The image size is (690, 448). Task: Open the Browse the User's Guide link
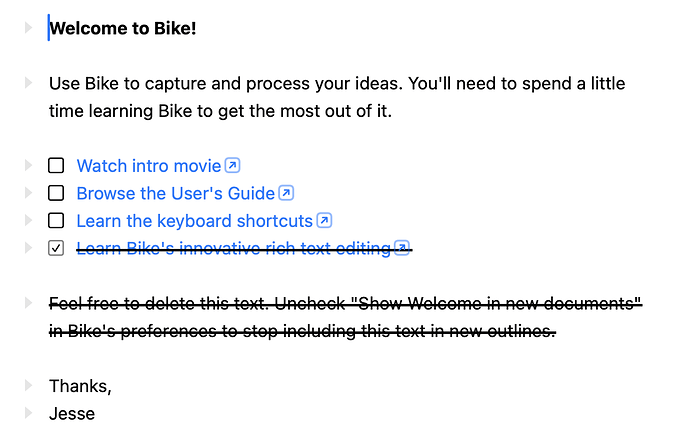coord(176,193)
